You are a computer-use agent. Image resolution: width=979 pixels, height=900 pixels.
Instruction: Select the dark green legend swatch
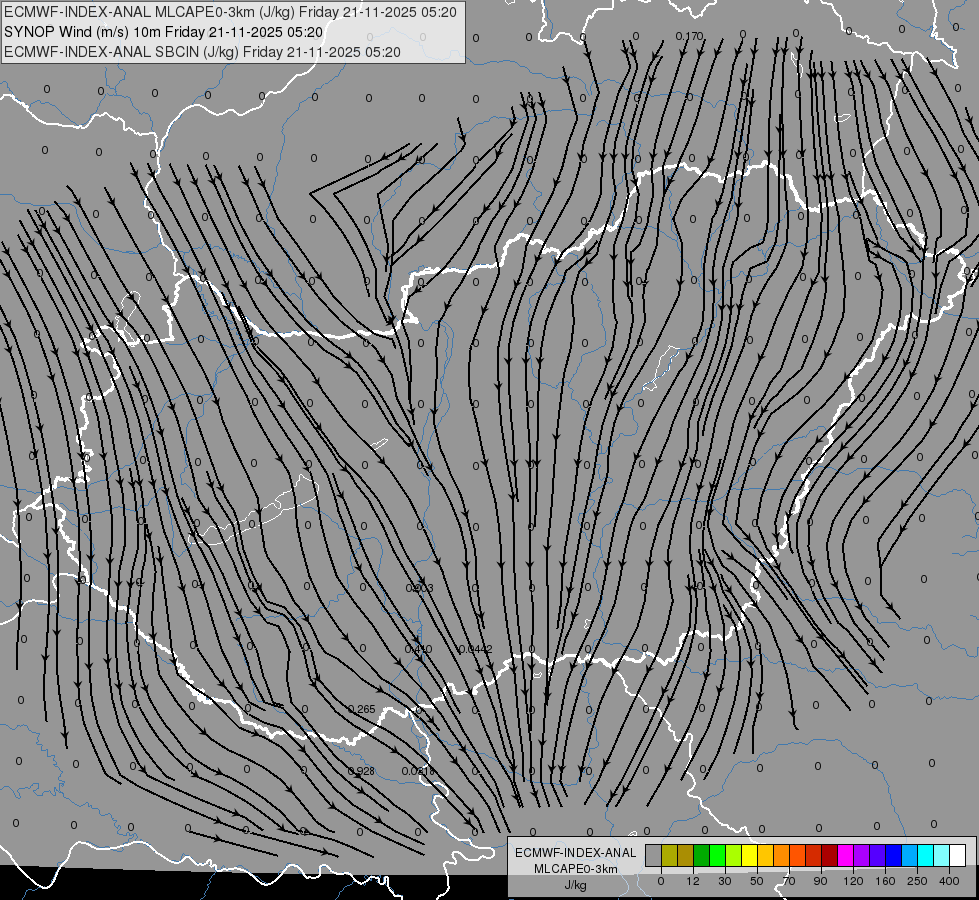coord(701,855)
